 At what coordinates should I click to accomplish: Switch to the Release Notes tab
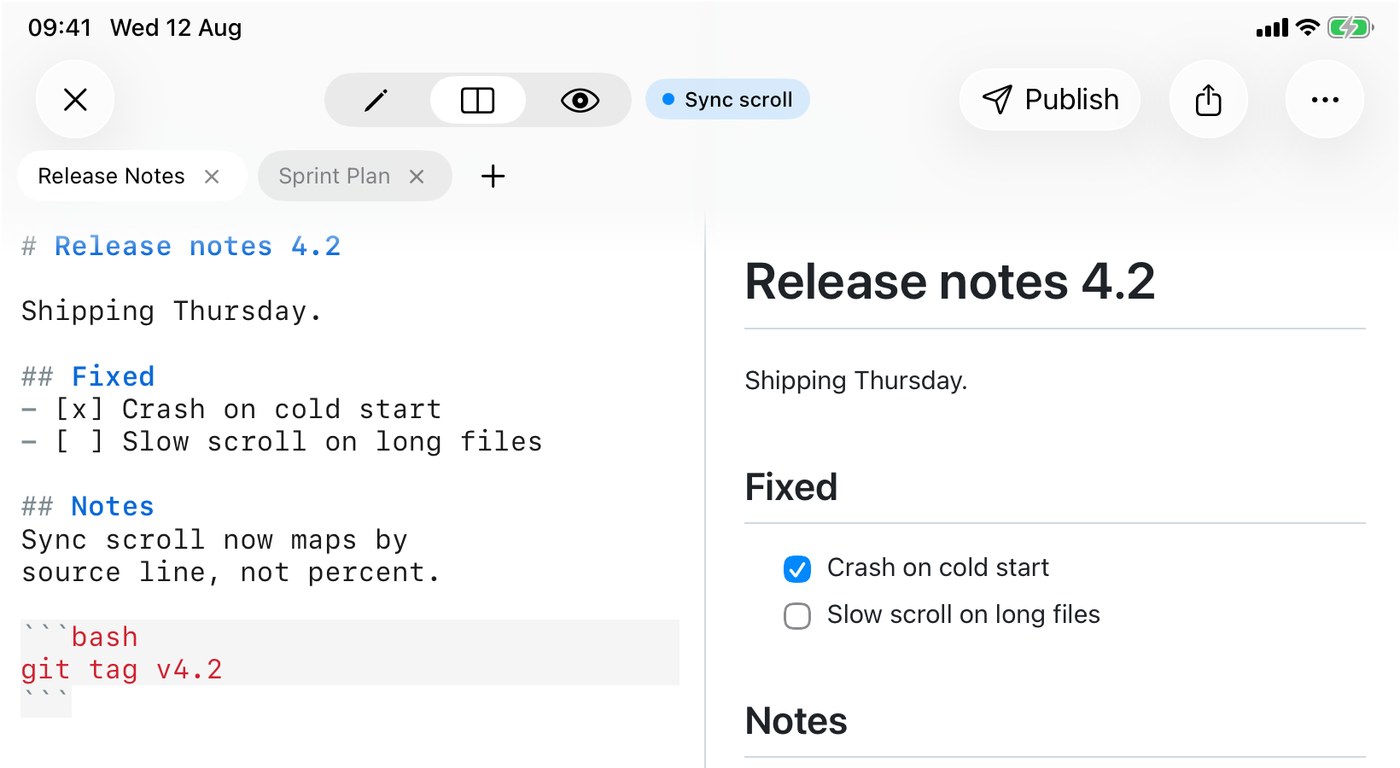(111, 176)
